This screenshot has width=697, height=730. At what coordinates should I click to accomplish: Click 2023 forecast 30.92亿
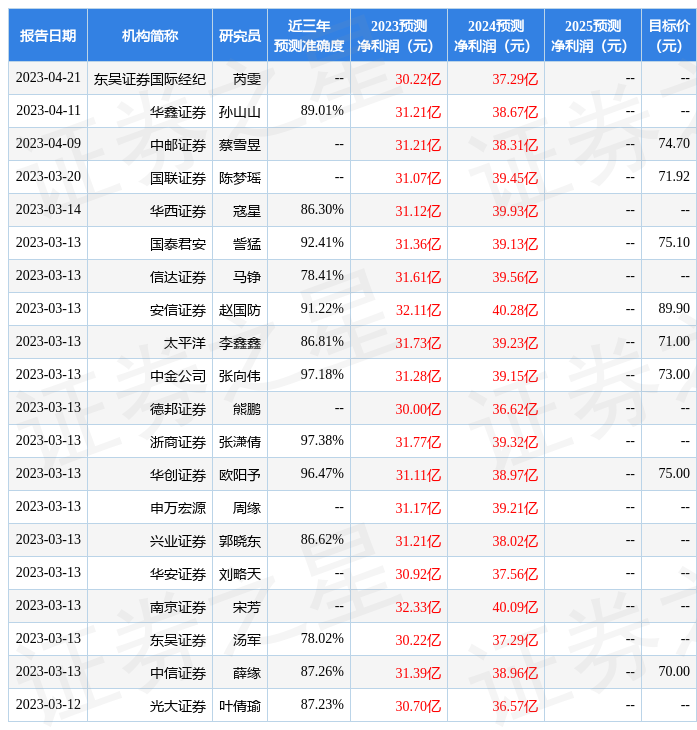[418, 575]
